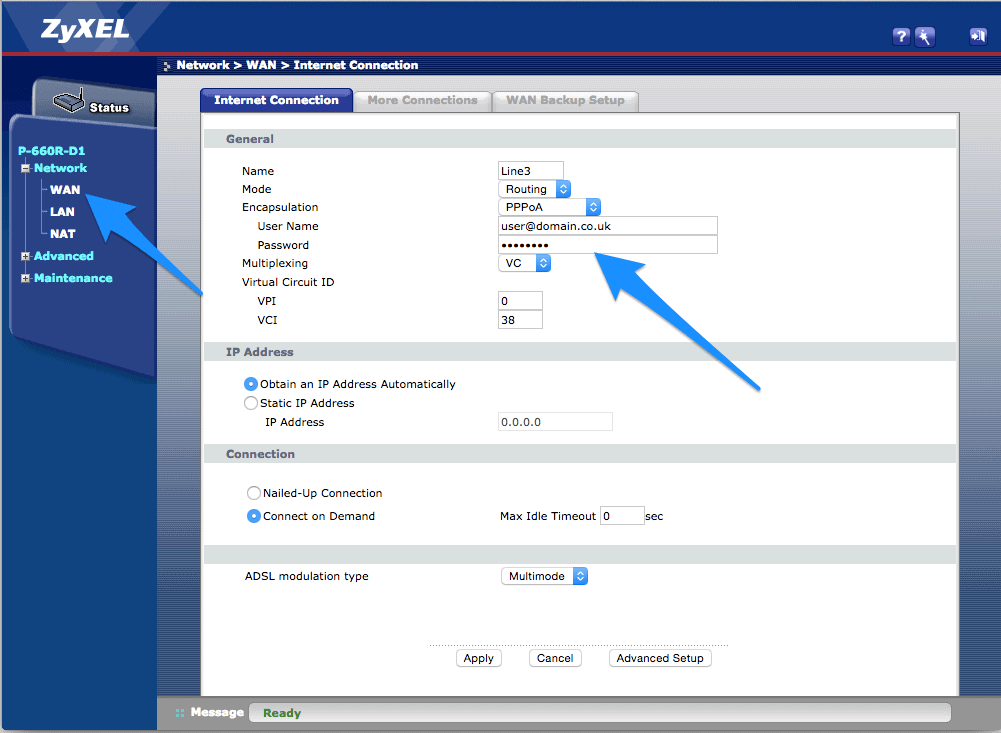This screenshot has height=733, width=1001.
Task: Open the Mode dropdown set to Routing
Action: coord(534,189)
